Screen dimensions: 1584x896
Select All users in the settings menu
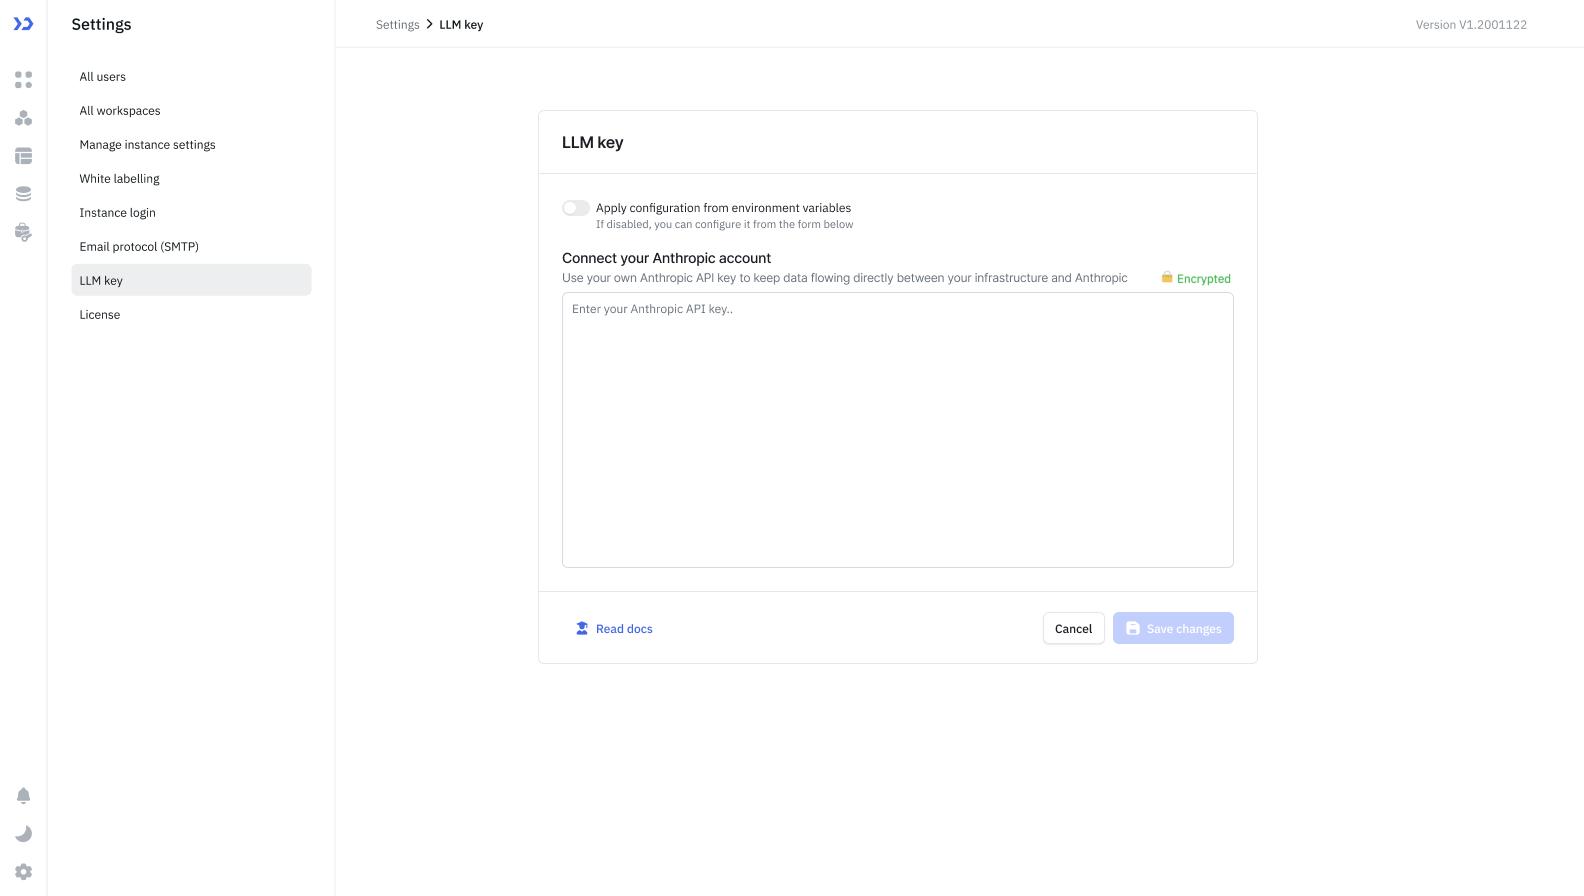pos(103,77)
